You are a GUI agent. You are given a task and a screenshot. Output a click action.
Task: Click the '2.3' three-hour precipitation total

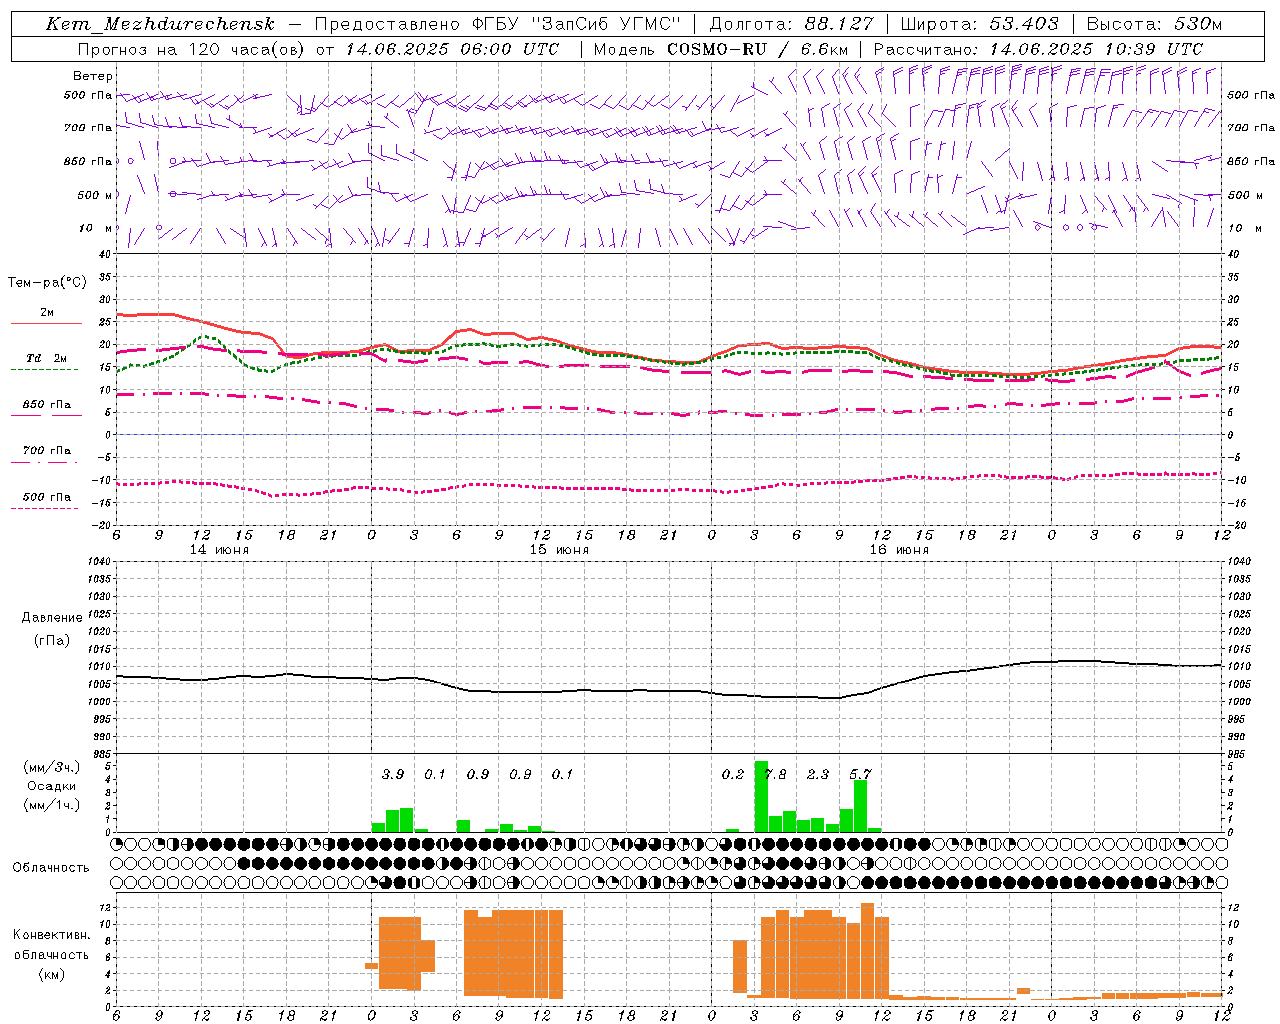(818, 774)
